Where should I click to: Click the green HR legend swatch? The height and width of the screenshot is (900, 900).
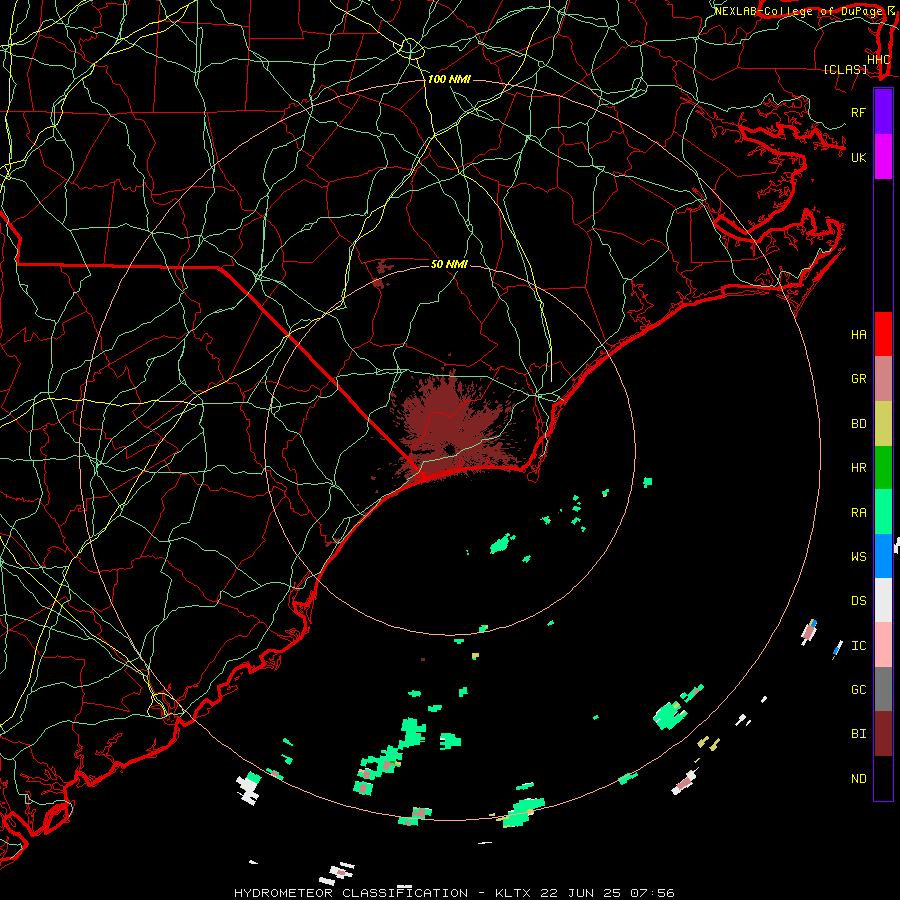[x=883, y=468]
